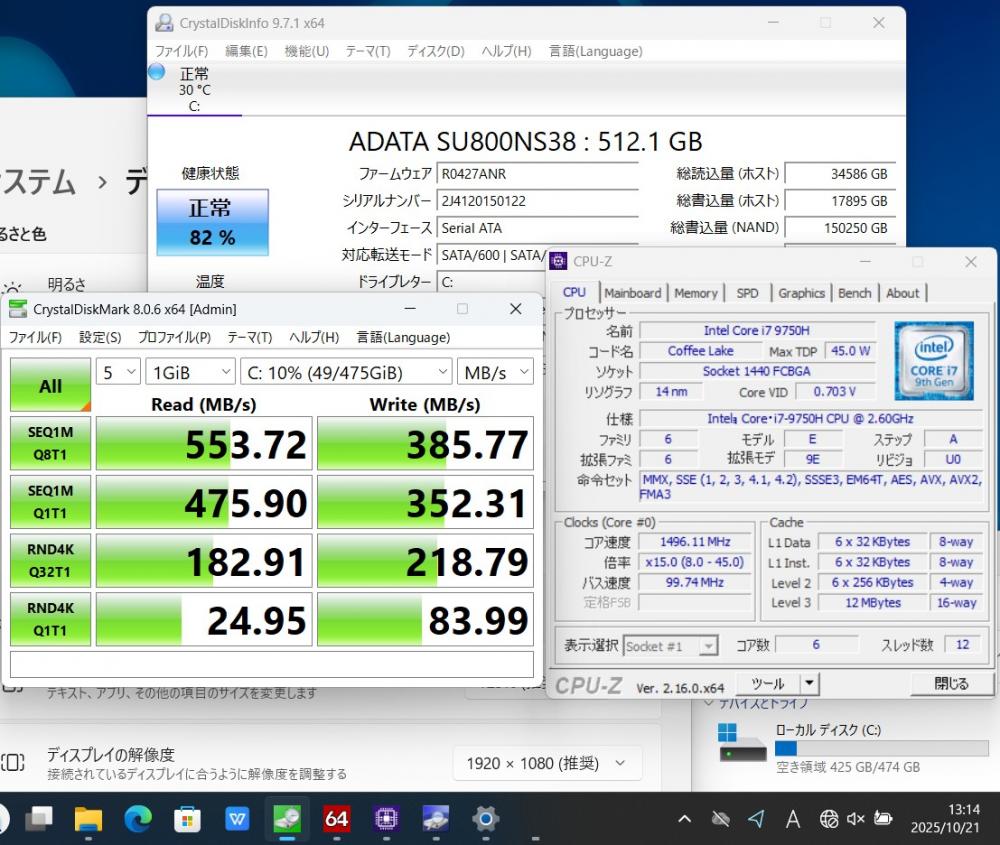Launch Microsoft Edge from the taskbar
1000x845 pixels.
click(138, 819)
